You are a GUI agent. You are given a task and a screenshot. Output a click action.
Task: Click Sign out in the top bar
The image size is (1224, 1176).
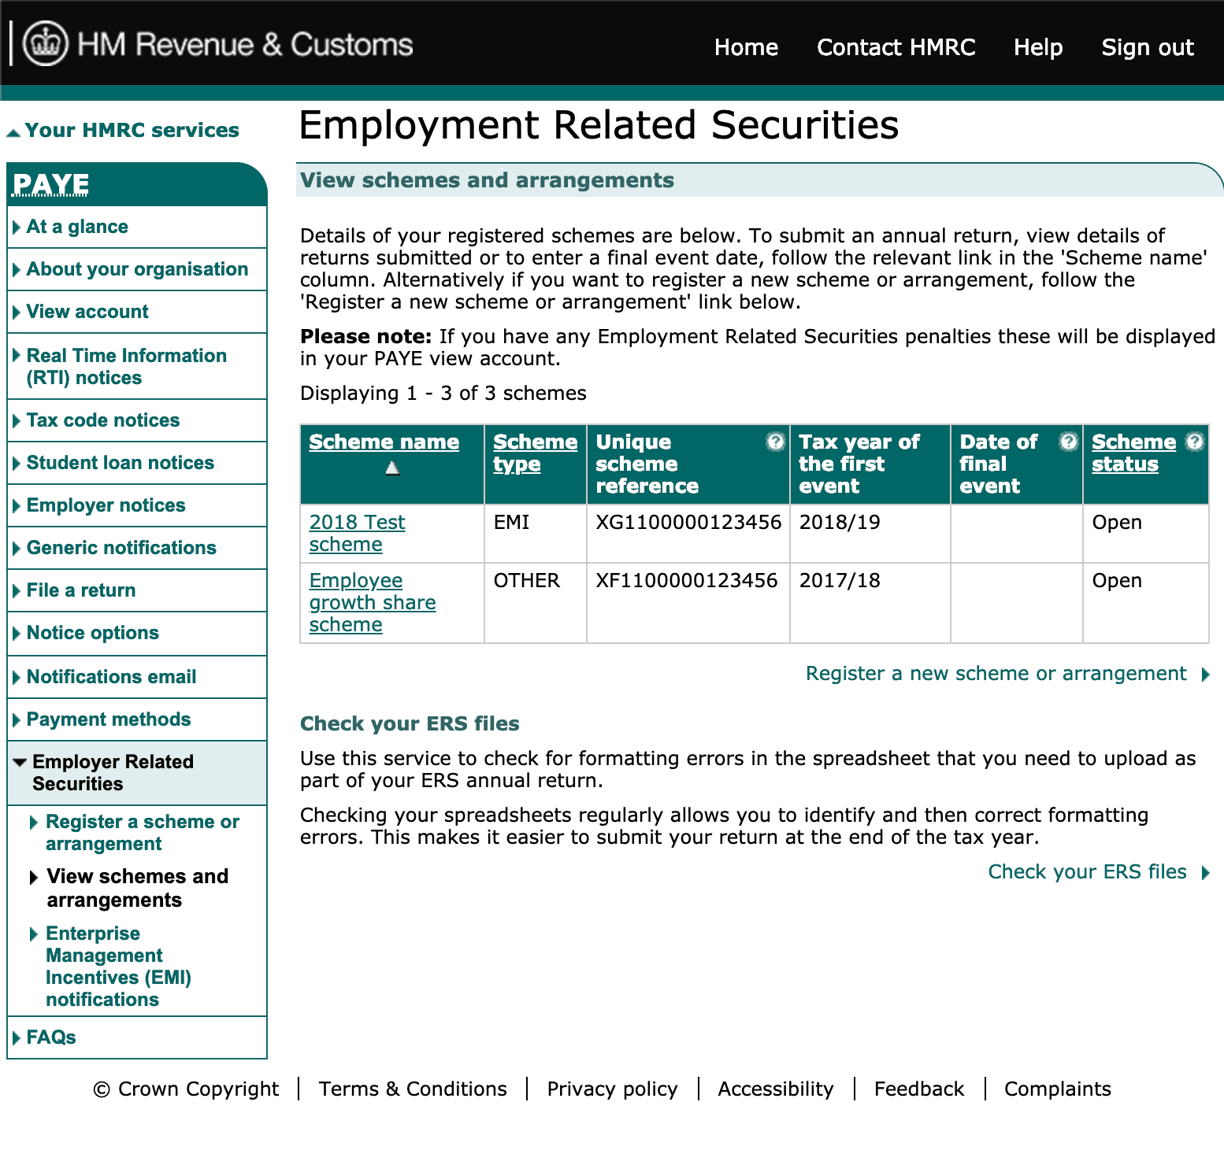1147,47
